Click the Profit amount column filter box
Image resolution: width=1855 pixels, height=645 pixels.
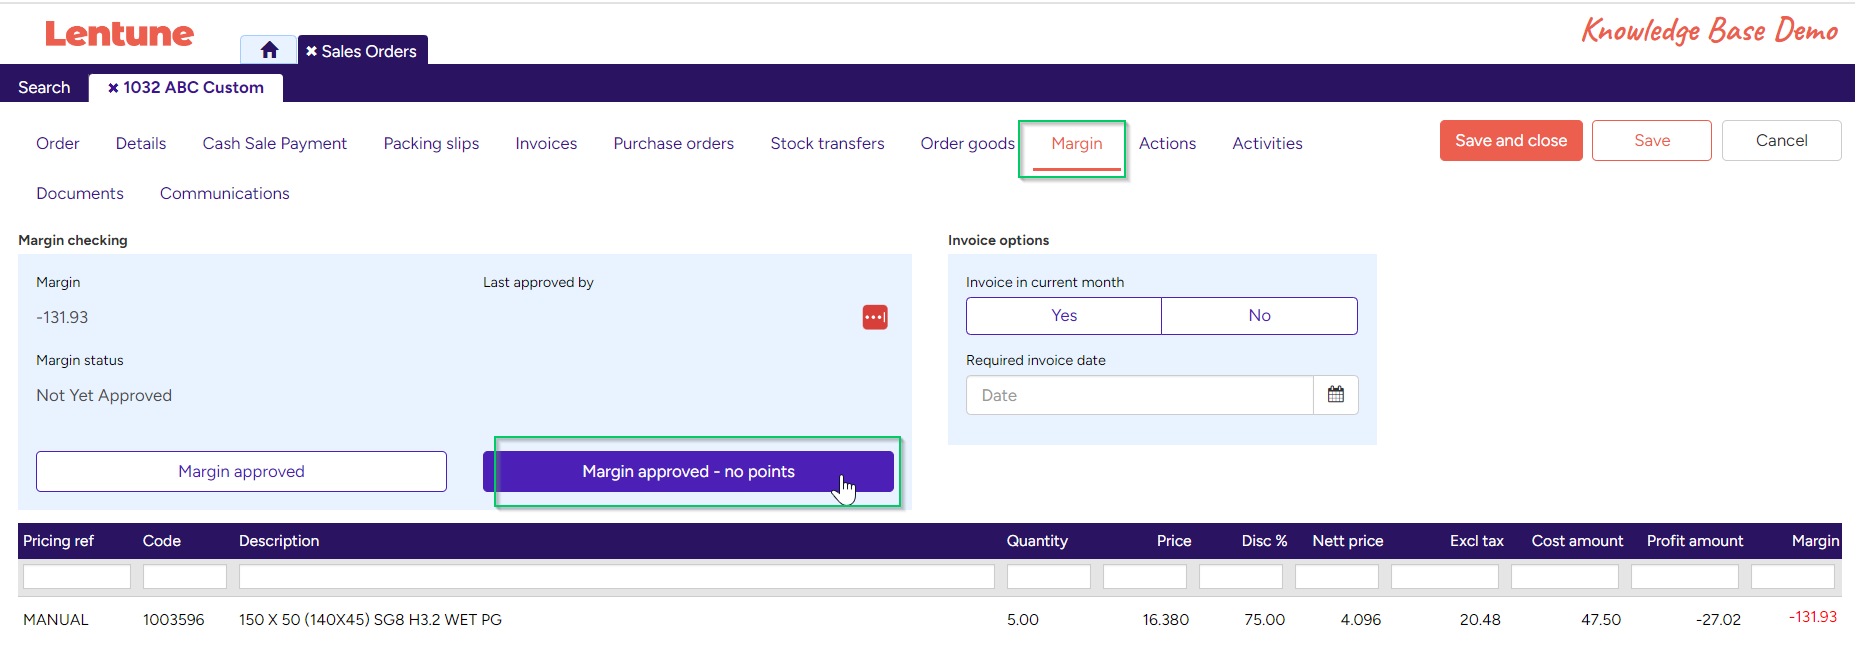tap(1685, 577)
